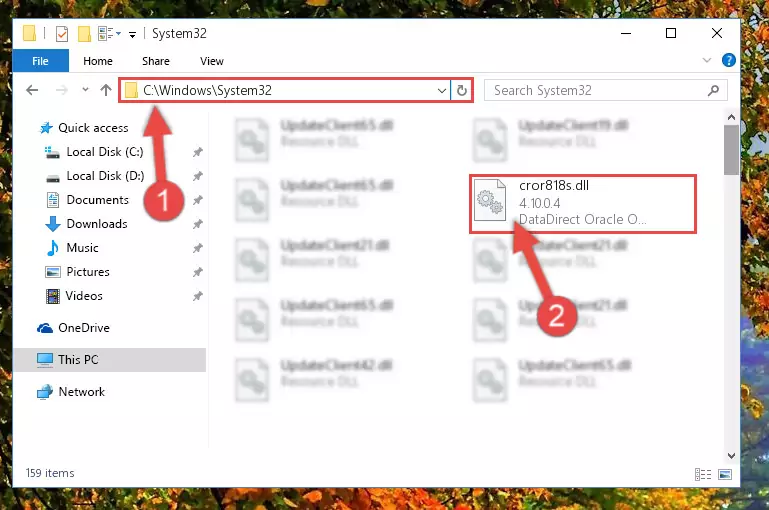Open Help with the question mark icon

tap(728, 60)
